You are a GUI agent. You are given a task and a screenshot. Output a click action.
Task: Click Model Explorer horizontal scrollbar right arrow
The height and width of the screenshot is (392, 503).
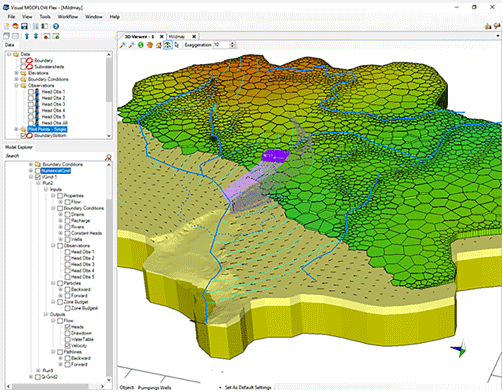point(102,387)
